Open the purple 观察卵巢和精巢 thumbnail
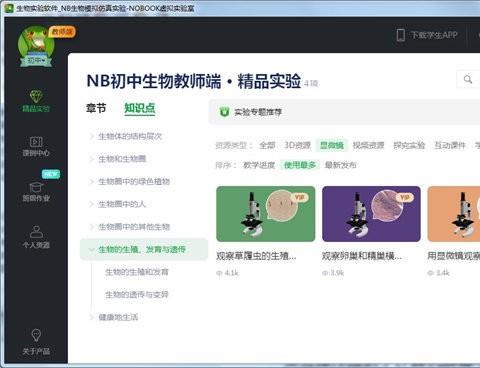The image size is (480, 368). [371, 214]
